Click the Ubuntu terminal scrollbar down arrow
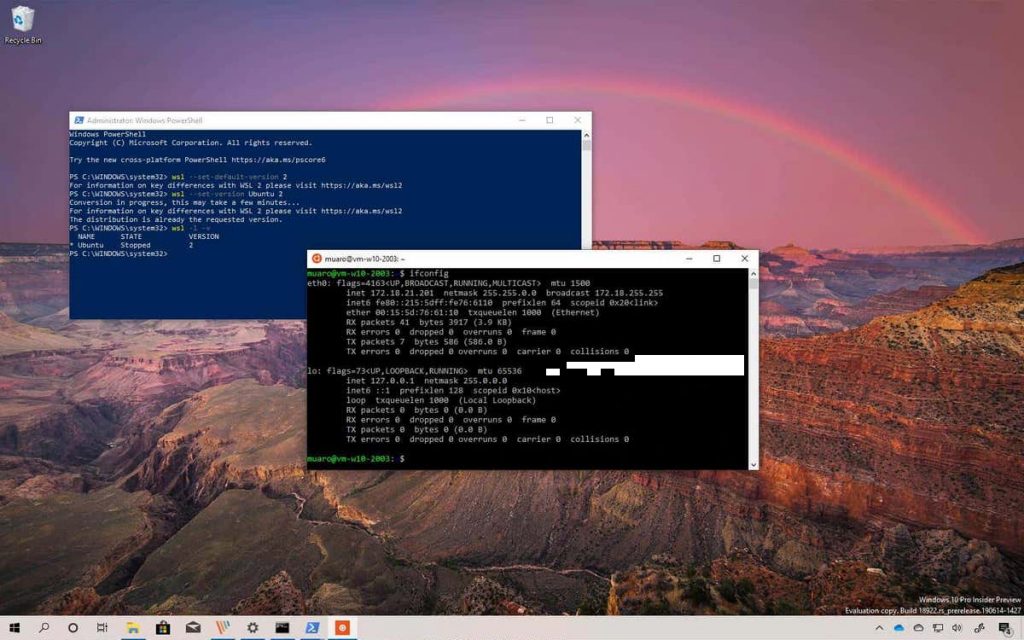 tap(755, 463)
